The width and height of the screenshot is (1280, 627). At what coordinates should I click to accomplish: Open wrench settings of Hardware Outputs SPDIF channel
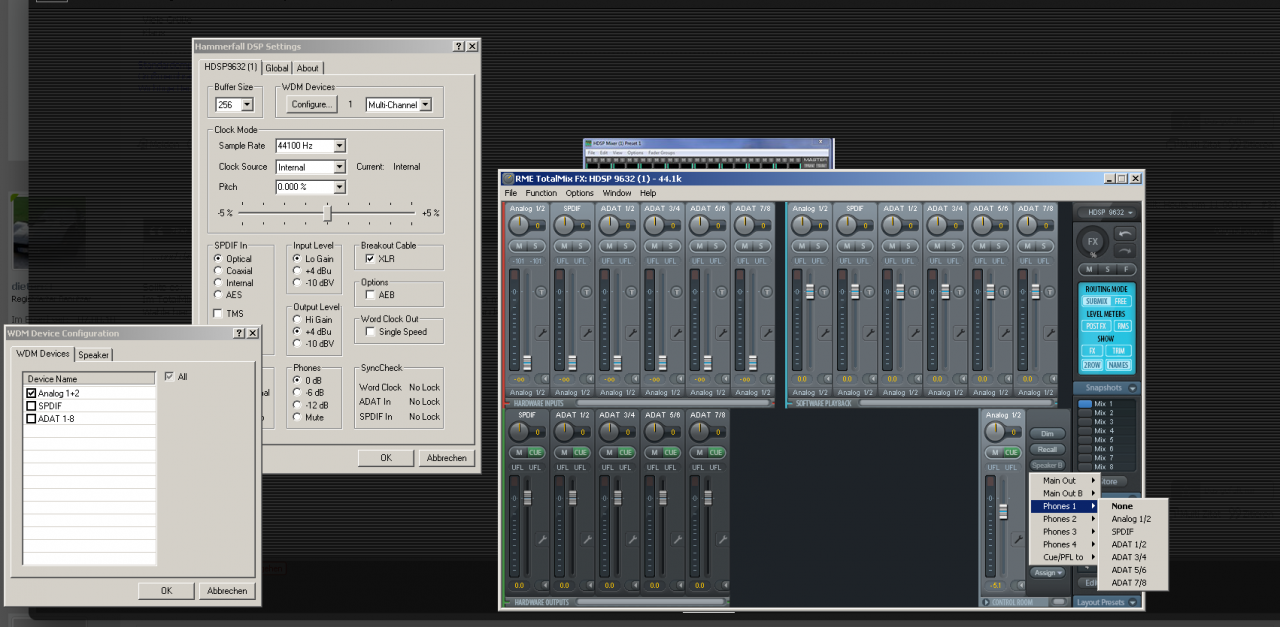click(x=542, y=539)
